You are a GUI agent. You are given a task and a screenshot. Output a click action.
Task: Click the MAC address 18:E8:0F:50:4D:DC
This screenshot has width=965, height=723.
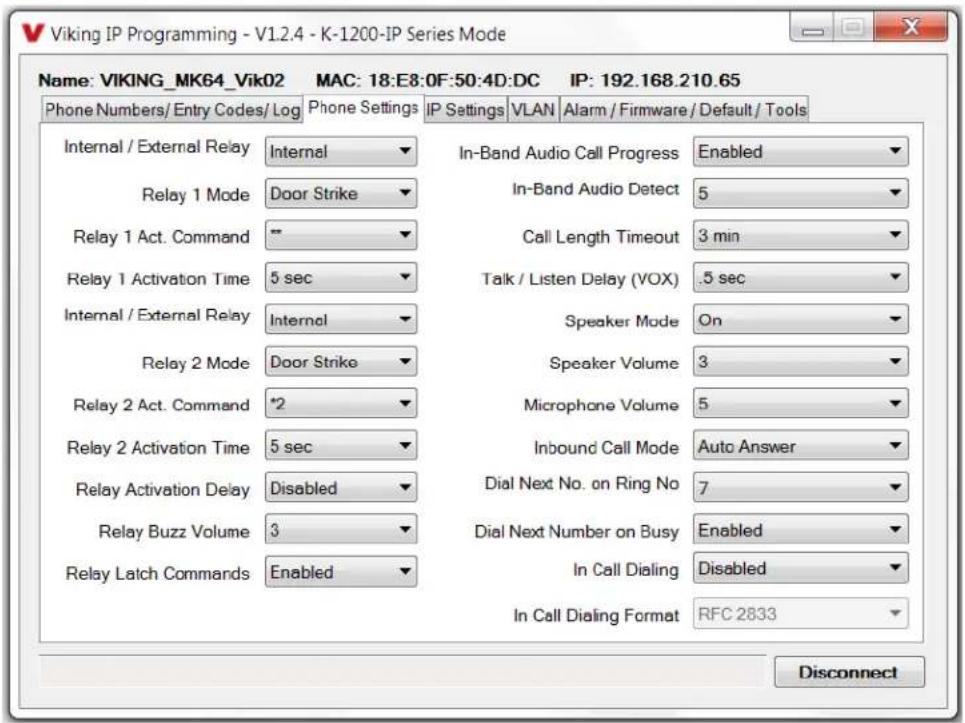click(454, 81)
